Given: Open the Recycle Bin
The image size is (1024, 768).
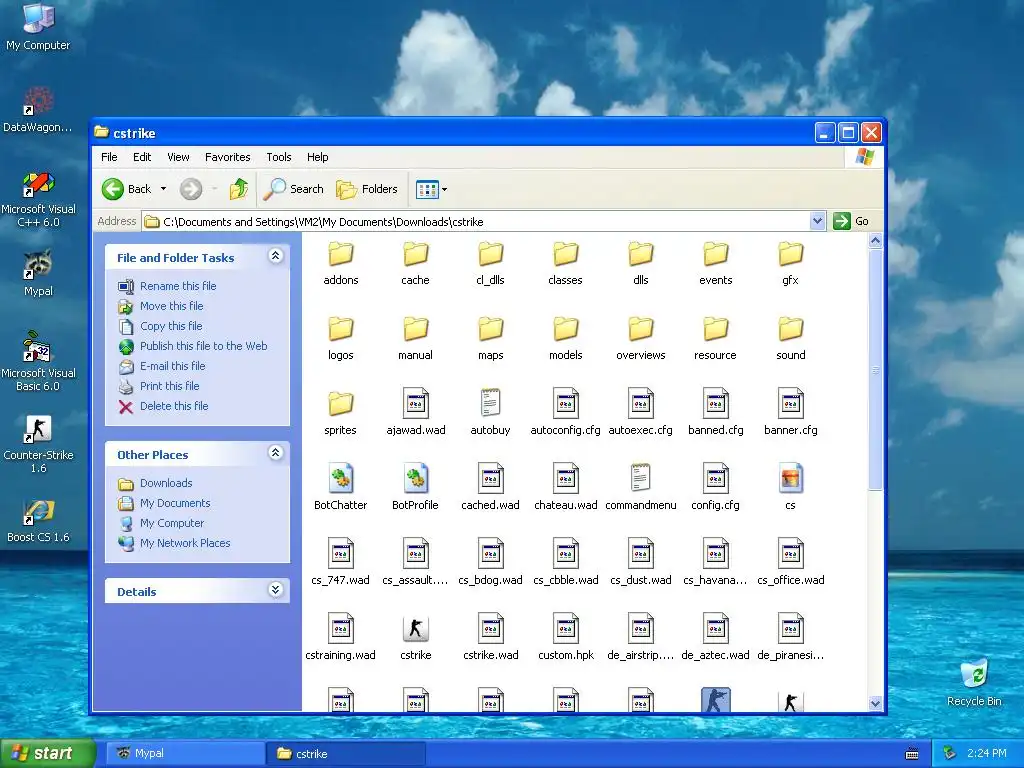Looking at the screenshot, I should click(974, 683).
